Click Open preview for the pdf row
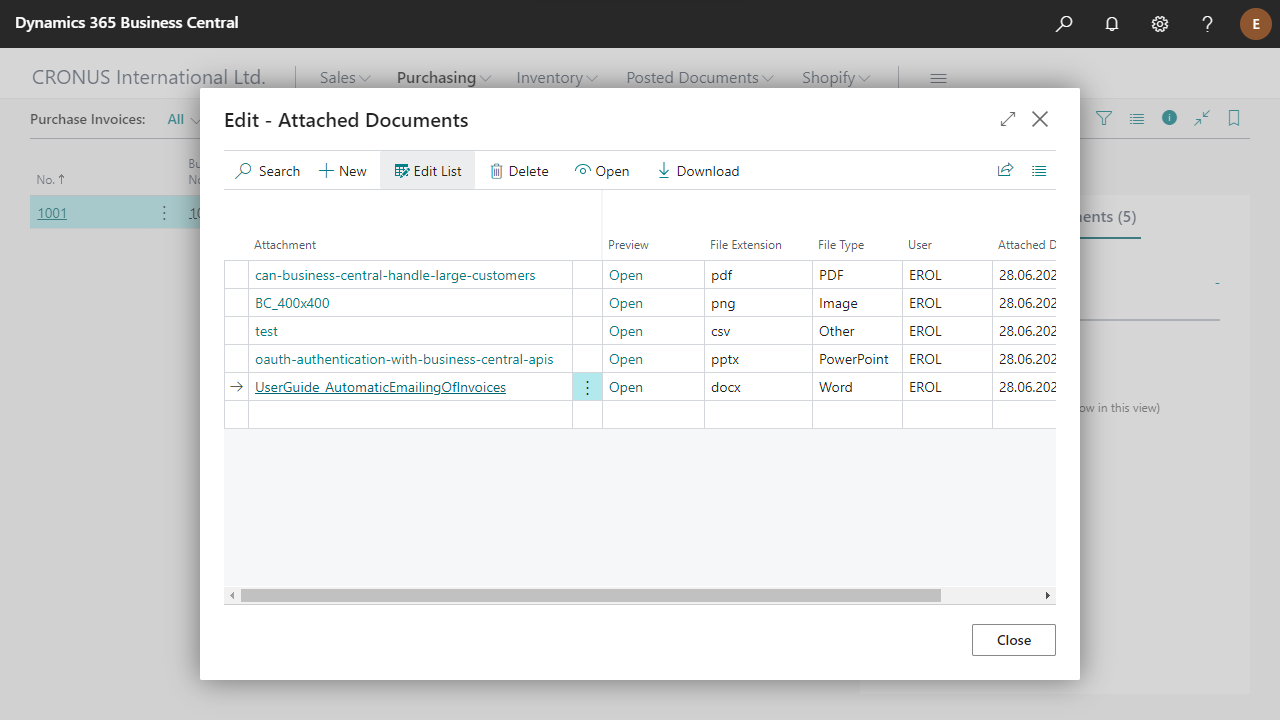This screenshot has width=1280, height=720. 626,275
